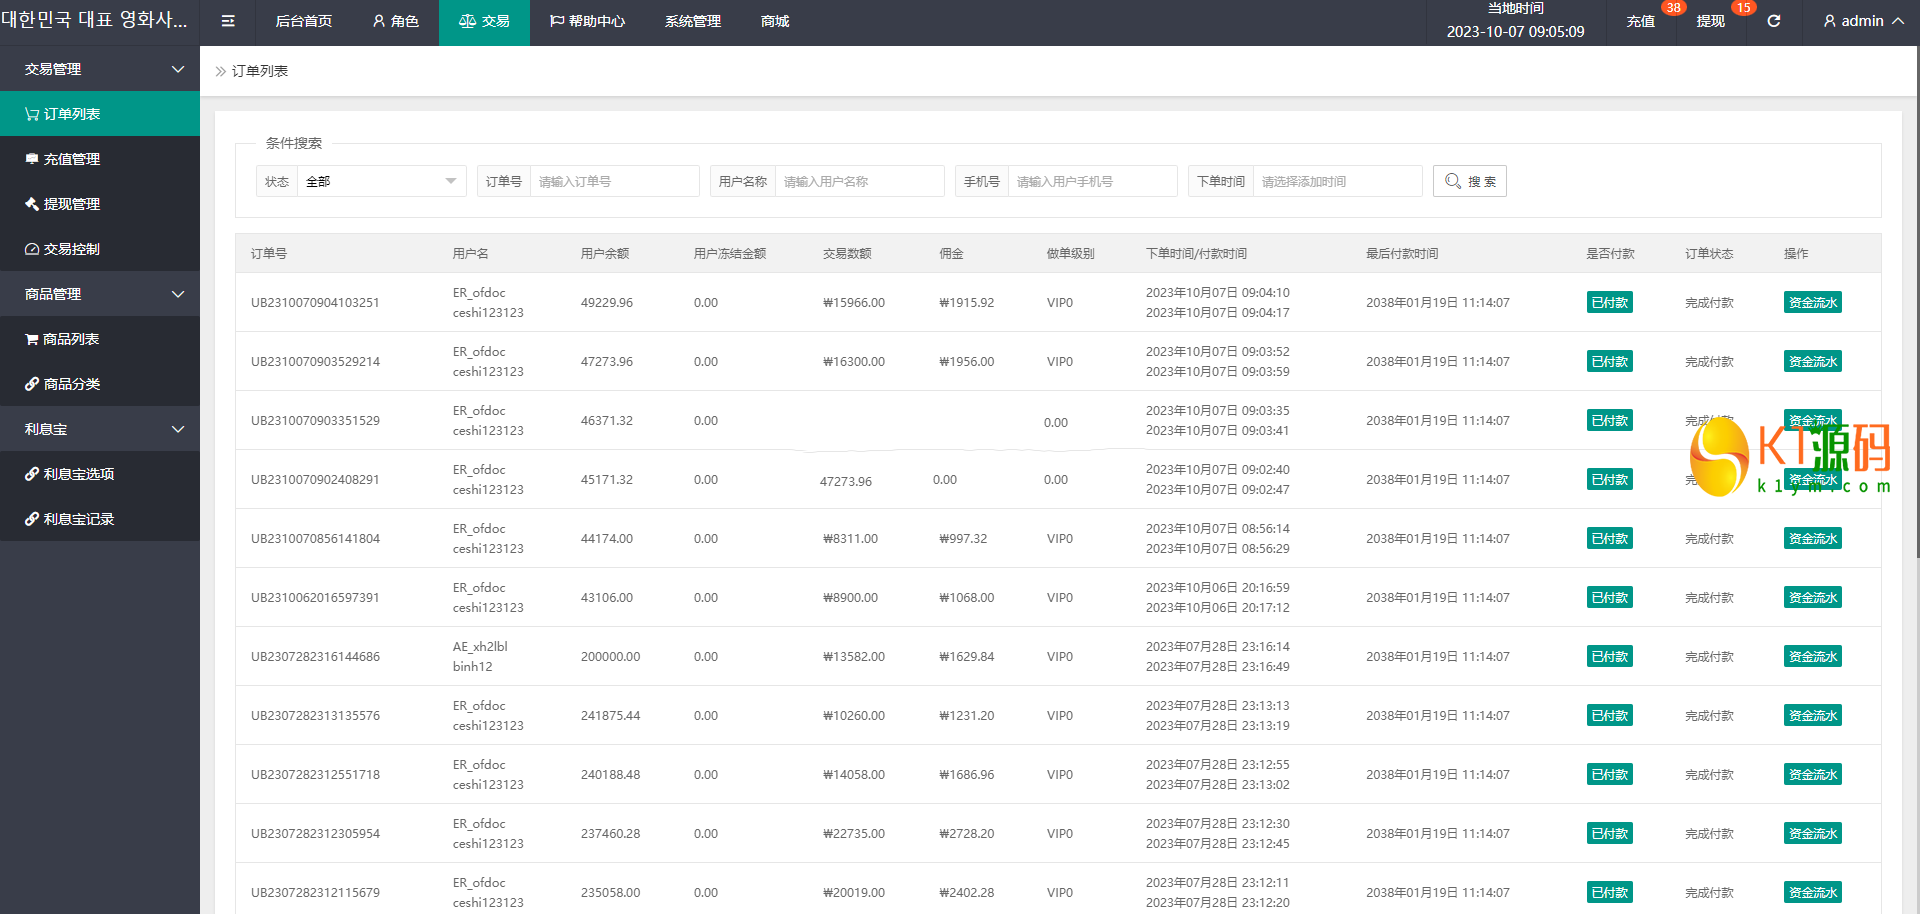Open 商品列表 in the sidebar

(x=70, y=339)
